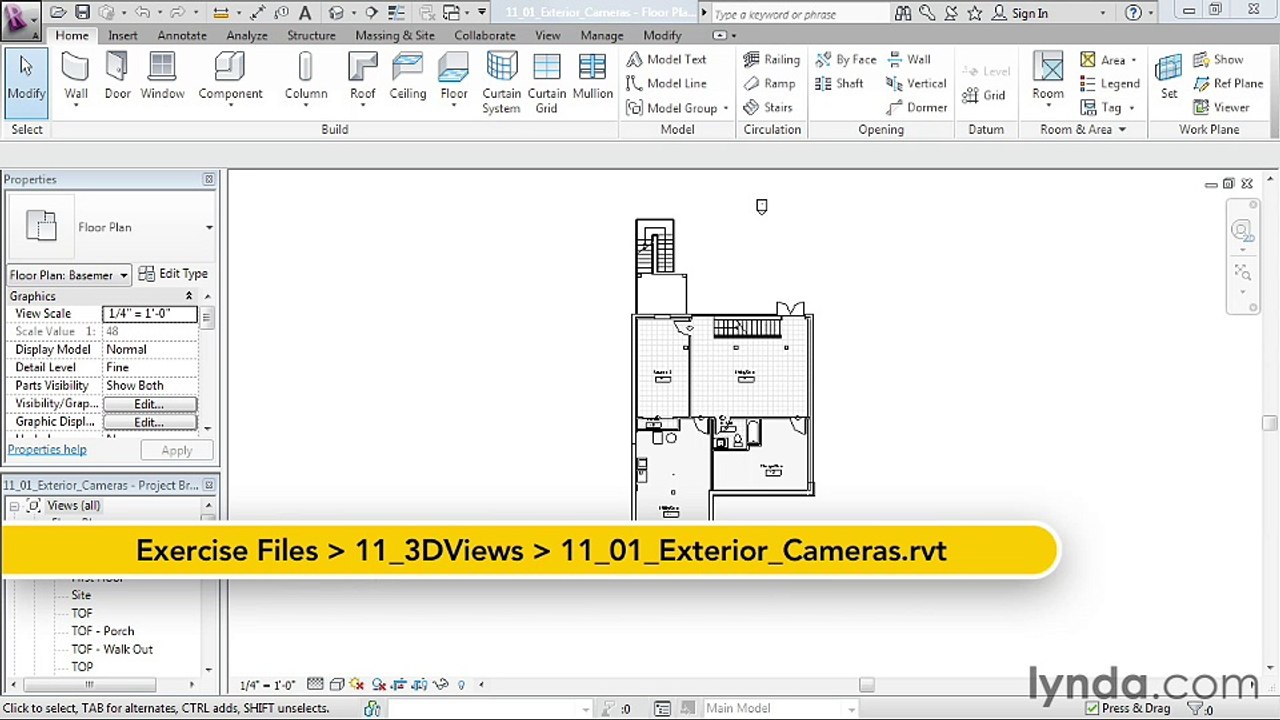Click the Model Text tool
The image size is (1280, 720).
click(x=666, y=59)
